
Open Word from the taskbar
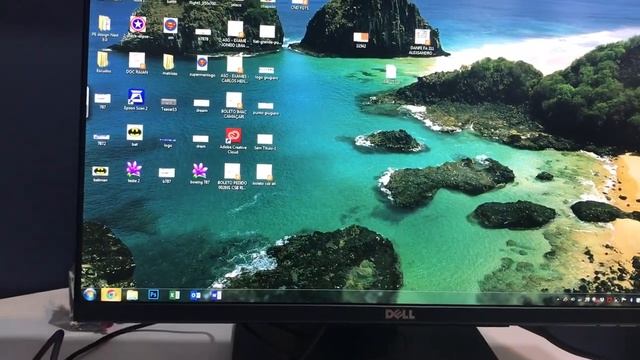(216, 295)
